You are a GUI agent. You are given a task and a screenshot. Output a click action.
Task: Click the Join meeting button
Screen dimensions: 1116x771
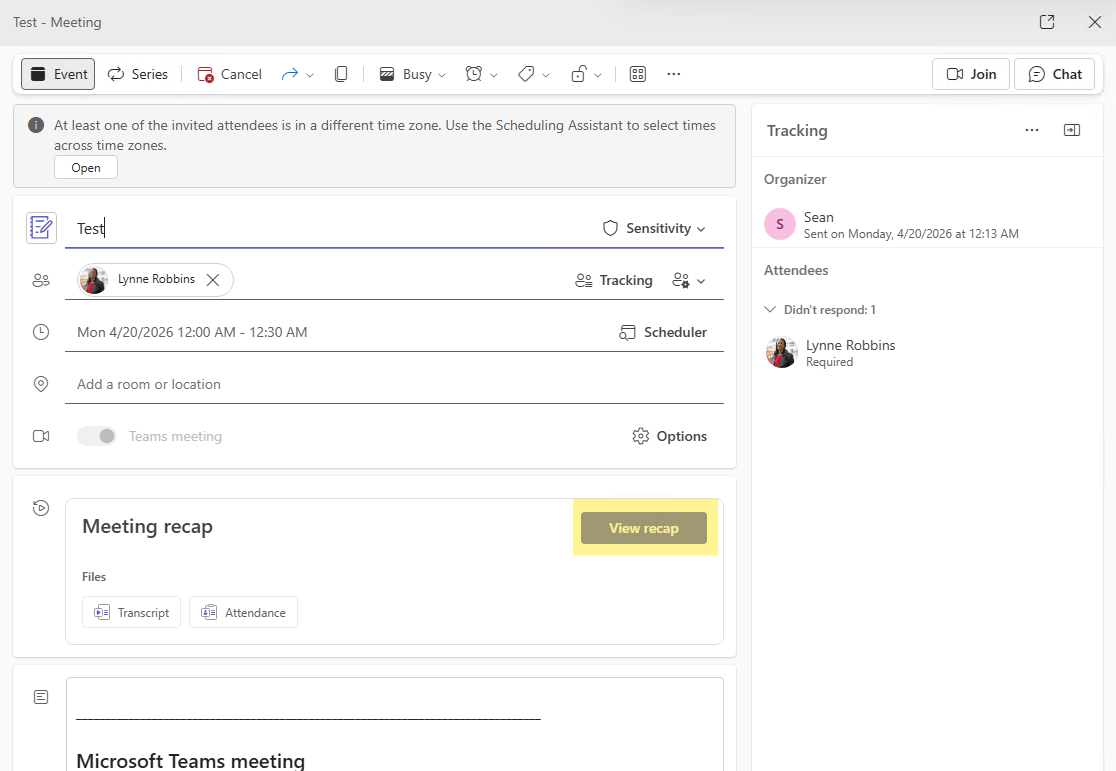pyautogui.click(x=971, y=74)
